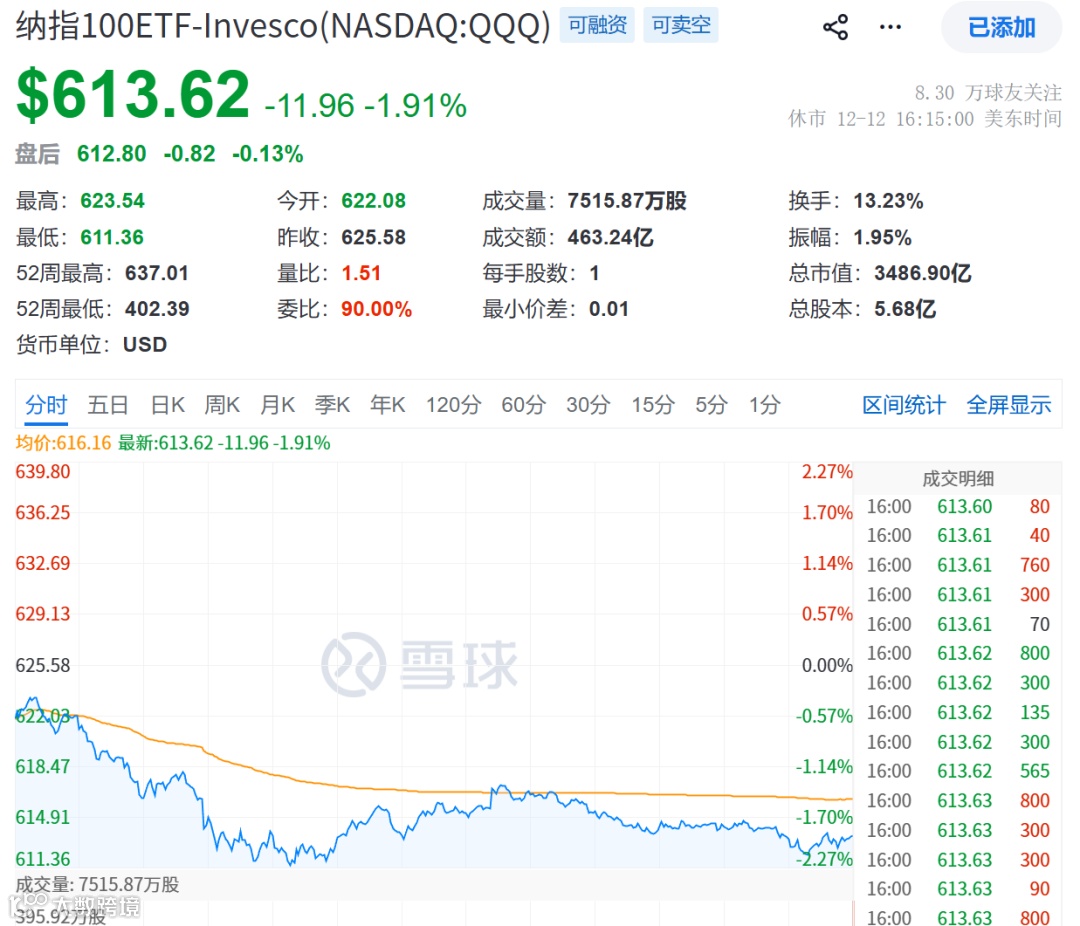This screenshot has width=1080, height=926.
Task: Click the after-hours price 612.80
Action: coord(112,154)
